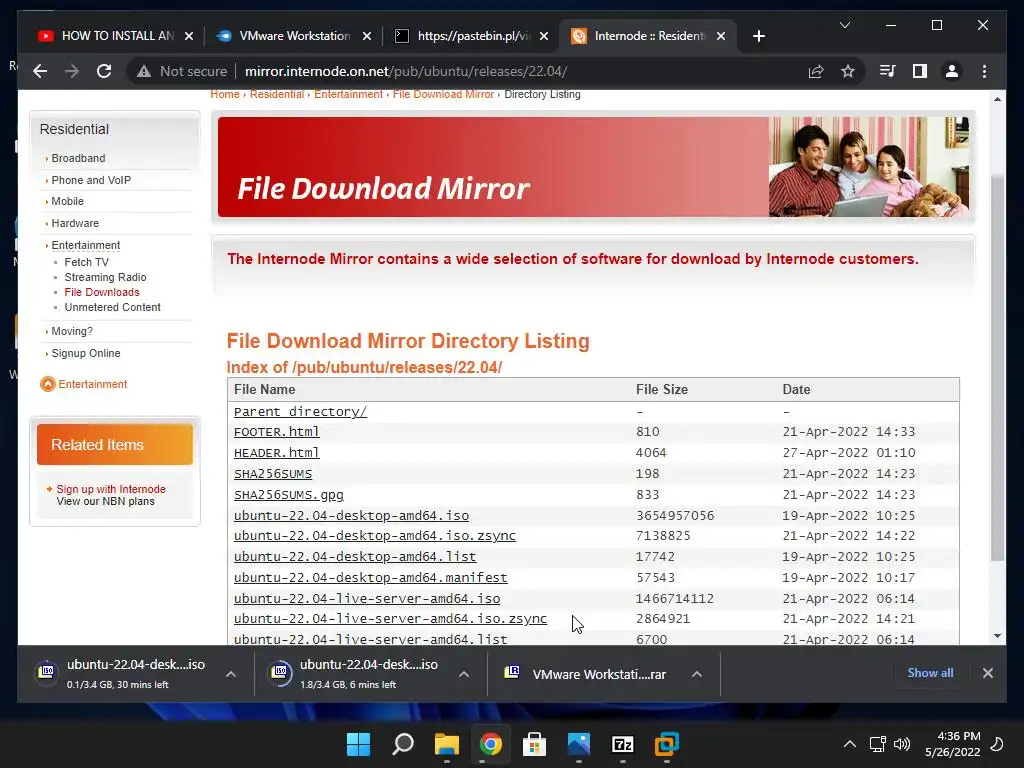The image size is (1024, 768).
Task: Click the Not secure warning icon
Action: coord(144,71)
